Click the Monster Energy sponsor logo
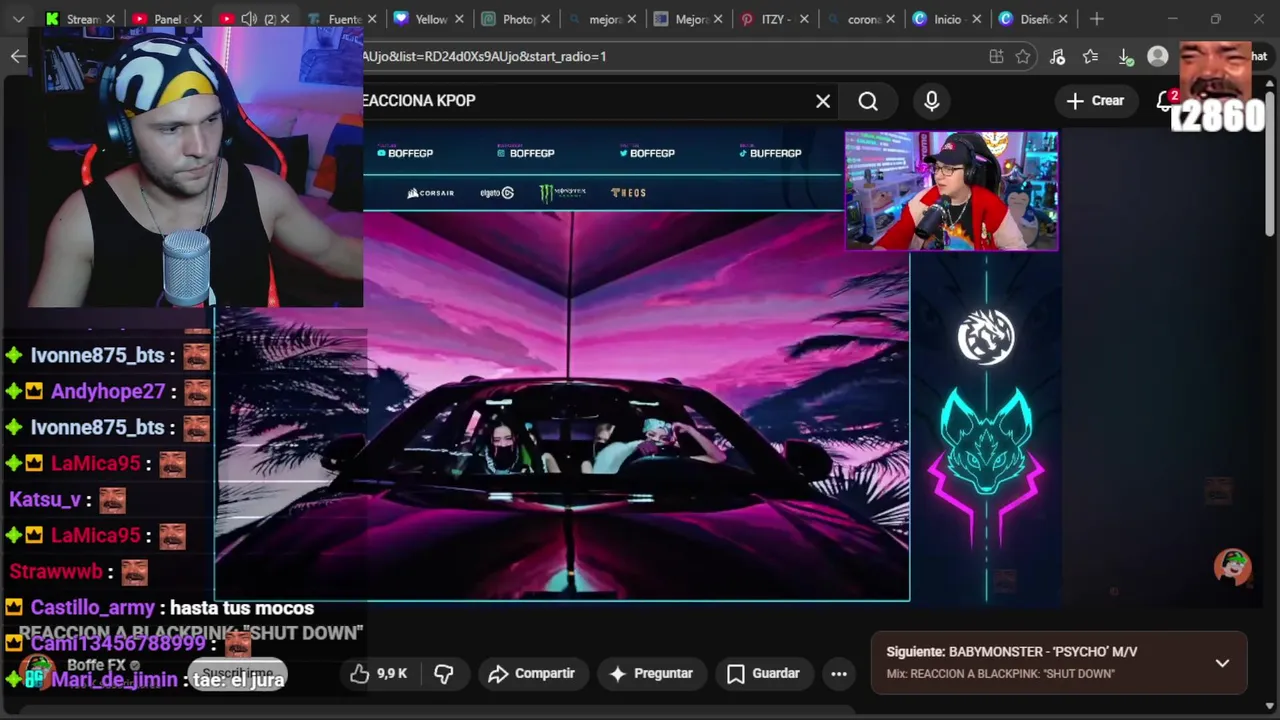 point(562,192)
